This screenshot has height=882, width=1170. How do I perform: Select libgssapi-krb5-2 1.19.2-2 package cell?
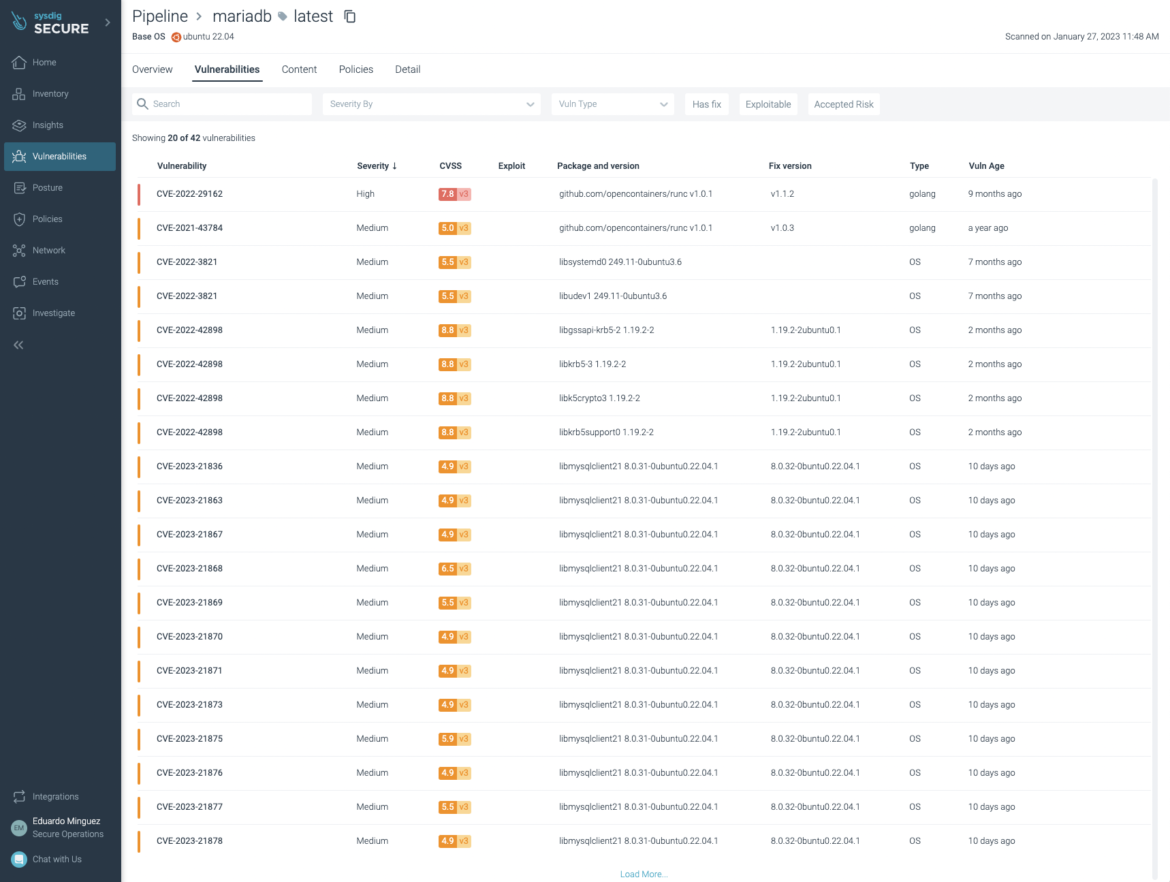click(607, 331)
